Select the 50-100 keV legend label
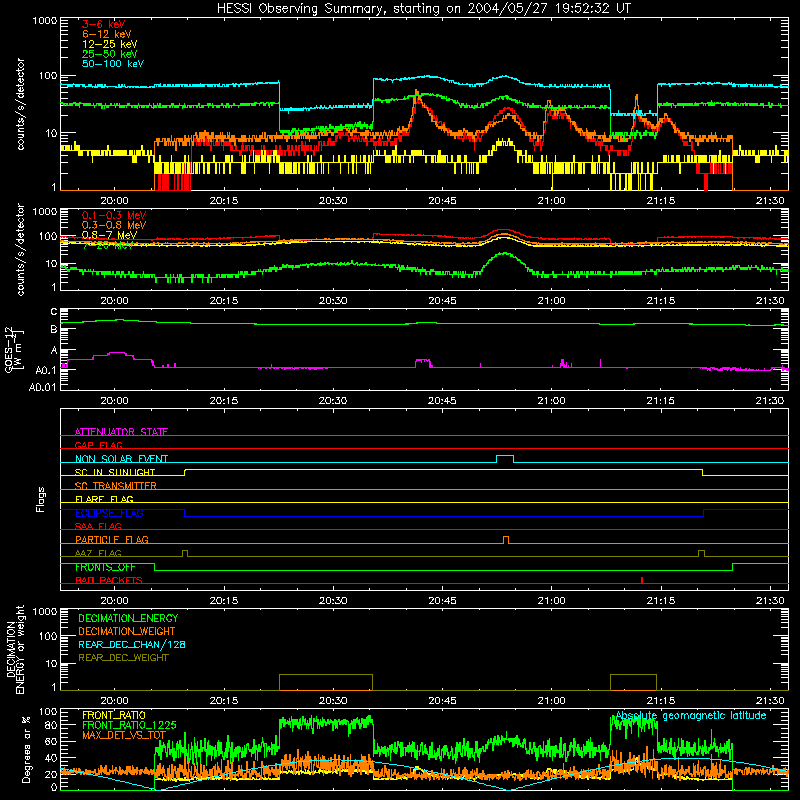The image size is (800, 800). pos(113,64)
